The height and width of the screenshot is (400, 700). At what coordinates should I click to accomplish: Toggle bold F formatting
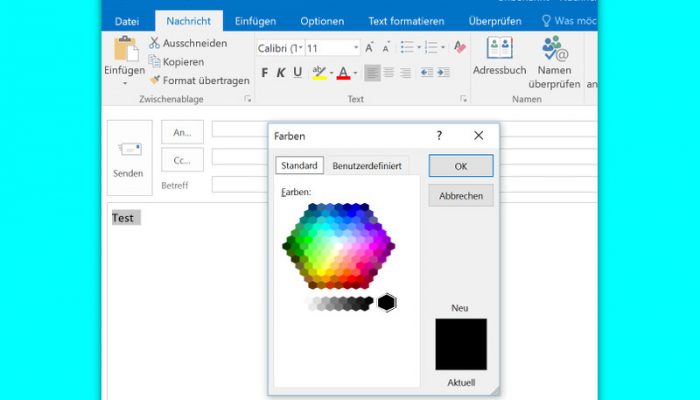[265, 72]
